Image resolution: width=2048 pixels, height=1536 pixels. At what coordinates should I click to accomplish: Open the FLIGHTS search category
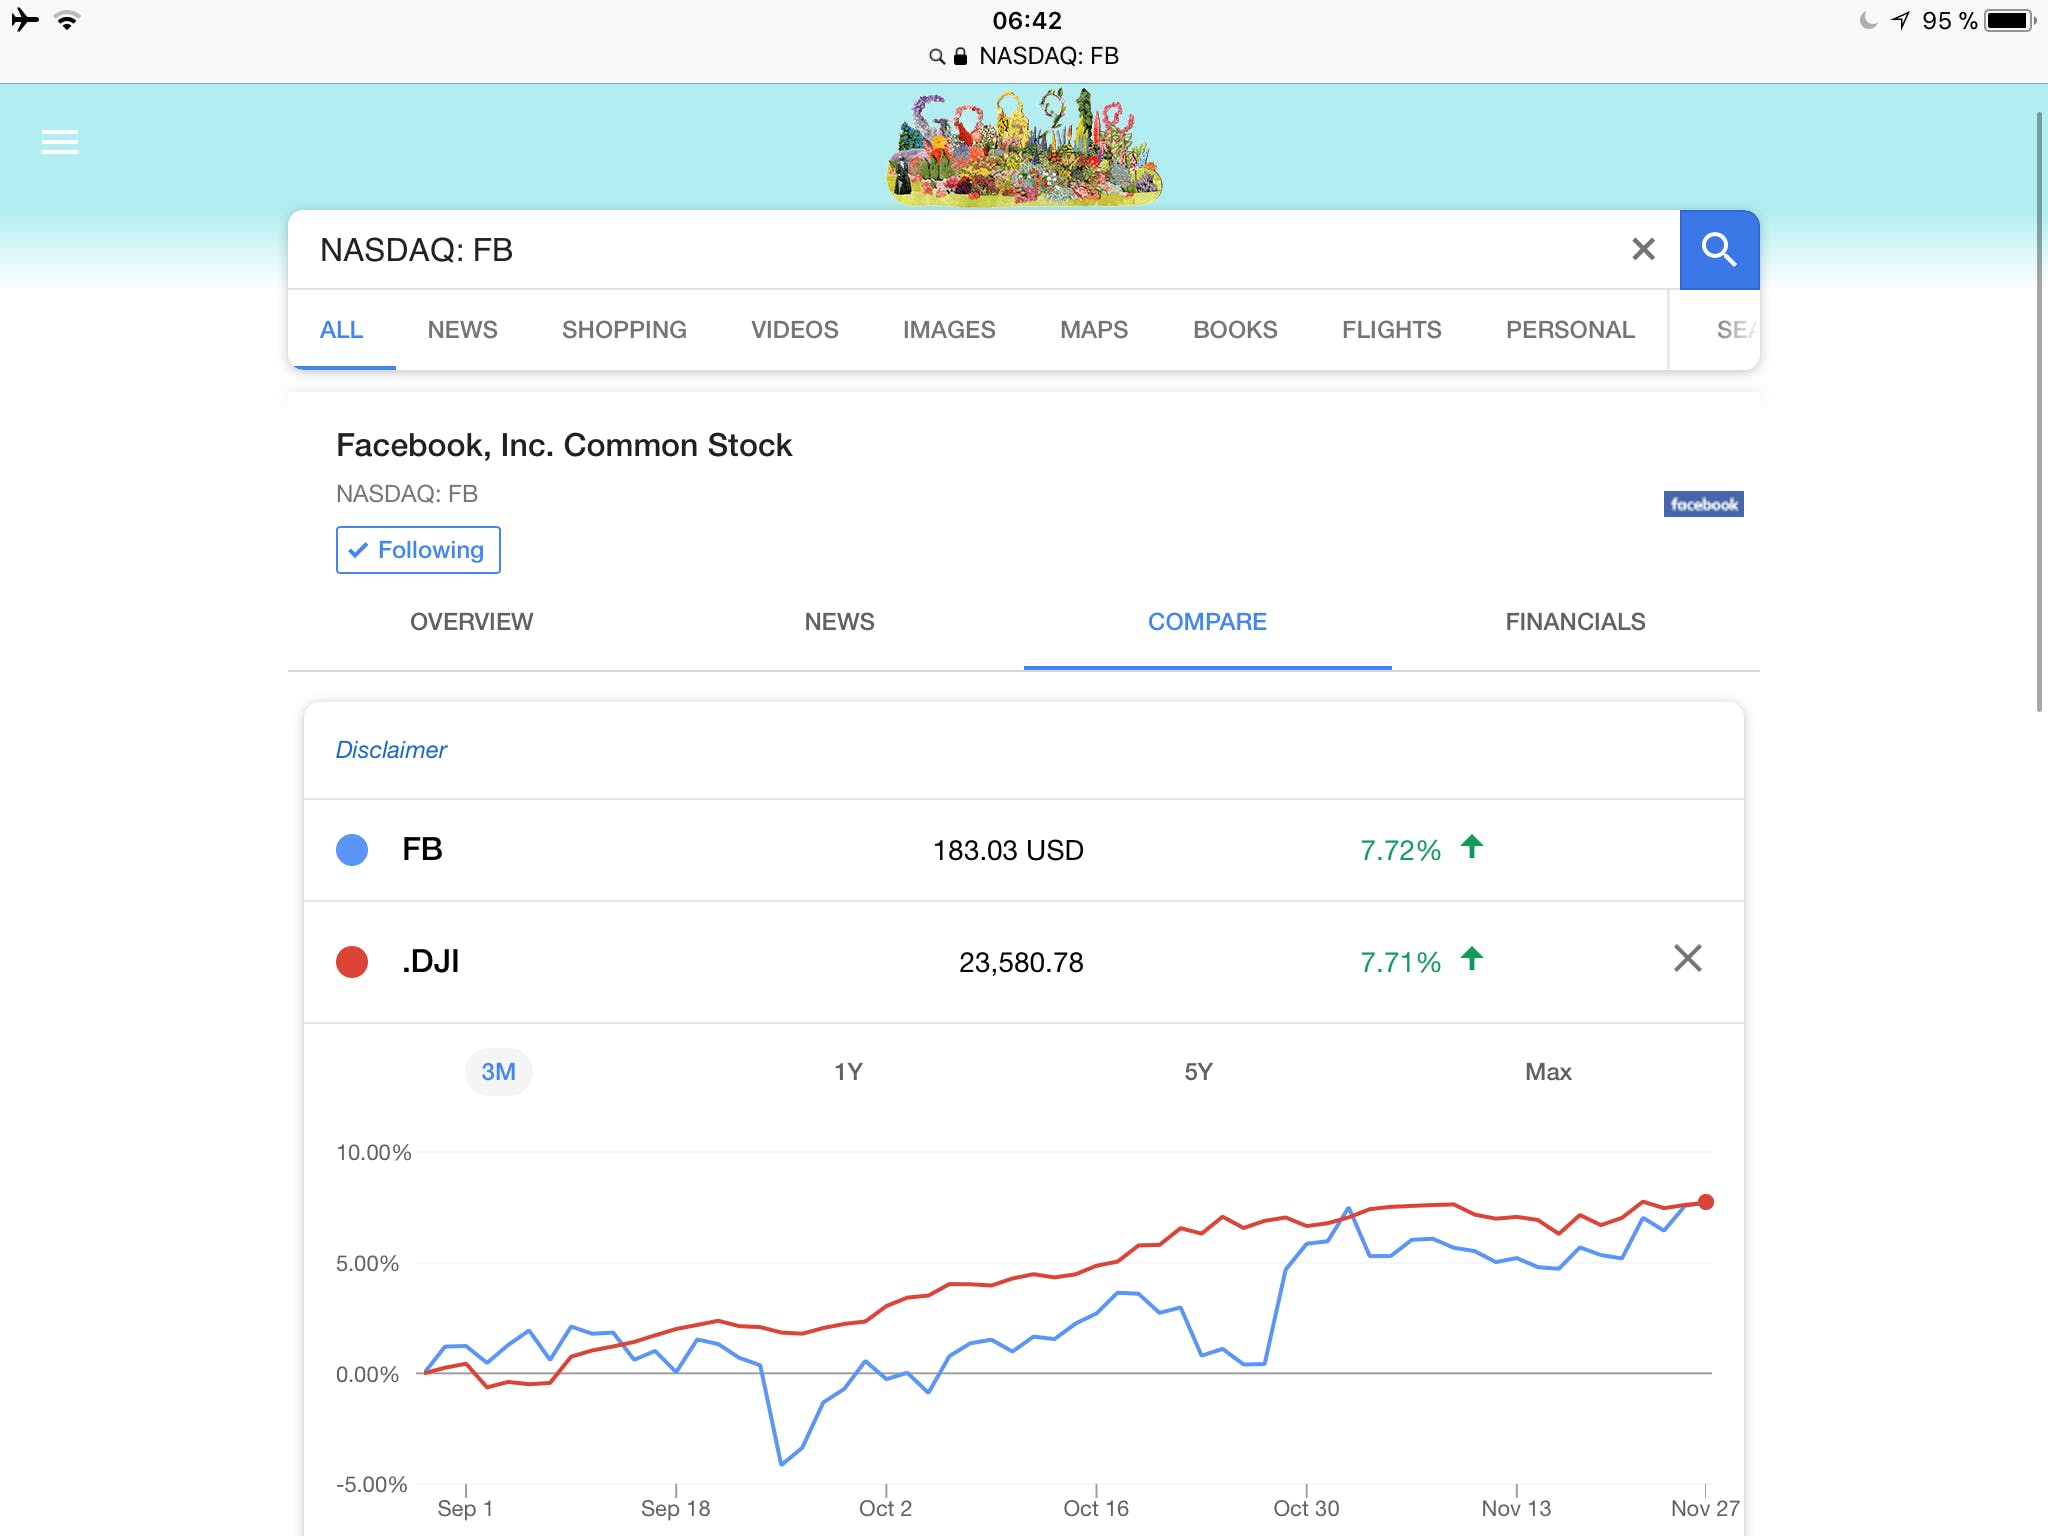click(x=1392, y=330)
